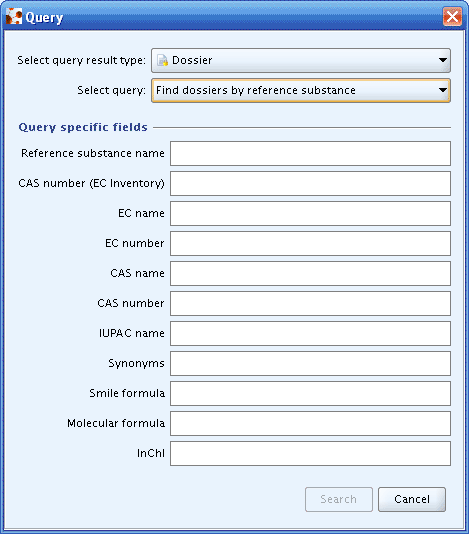The width and height of the screenshot is (469, 534).
Task: Click the CAS number (EC Inventory) field
Action: [310, 184]
